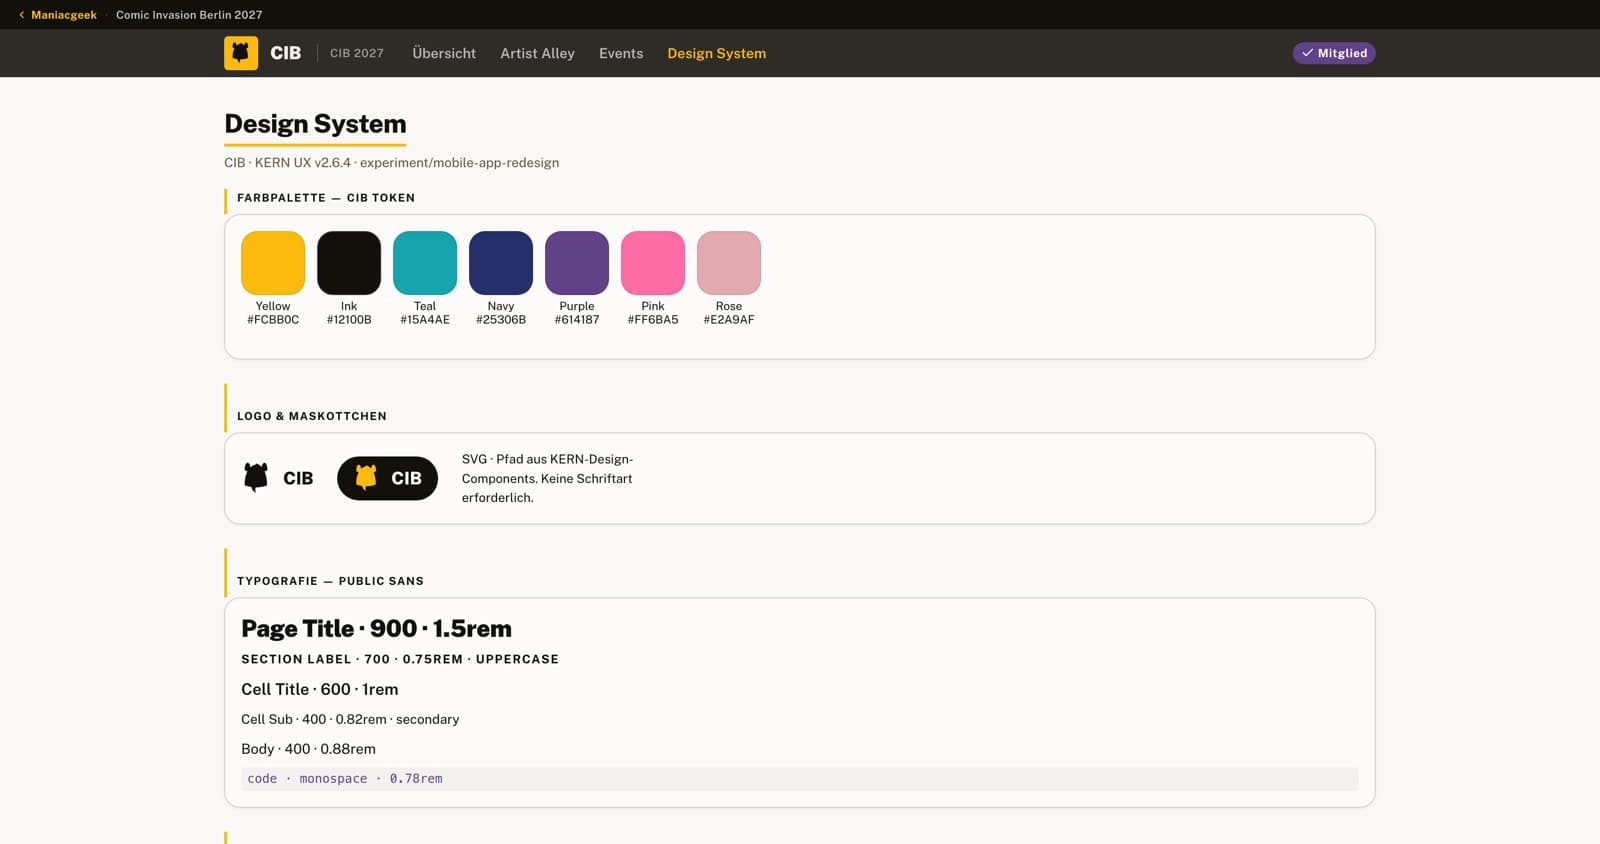Click the hex value #15A4AE
The height and width of the screenshot is (844, 1600).
(x=425, y=320)
